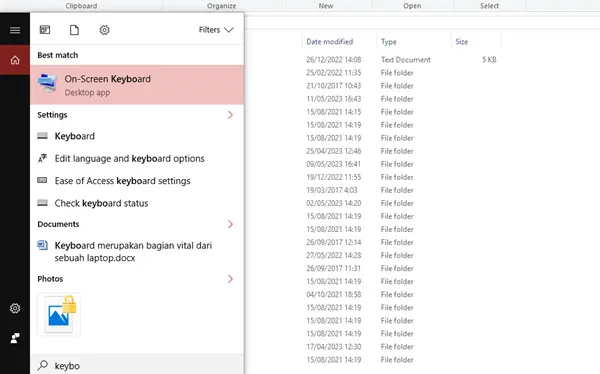The height and width of the screenshot is (374, 600).
Task: Click the 5 KB size cell
Action: click(489, 60)
